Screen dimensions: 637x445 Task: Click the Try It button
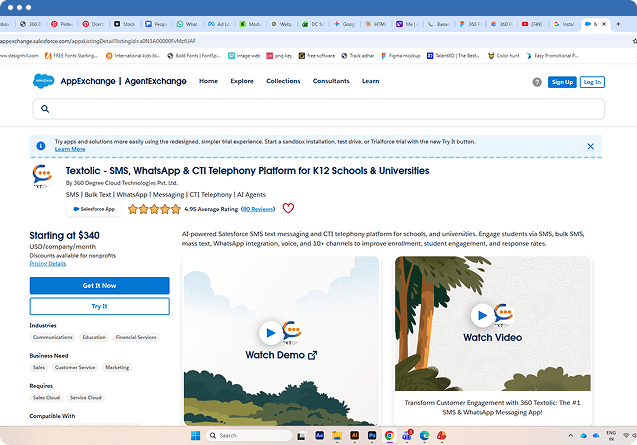[99, 306]
